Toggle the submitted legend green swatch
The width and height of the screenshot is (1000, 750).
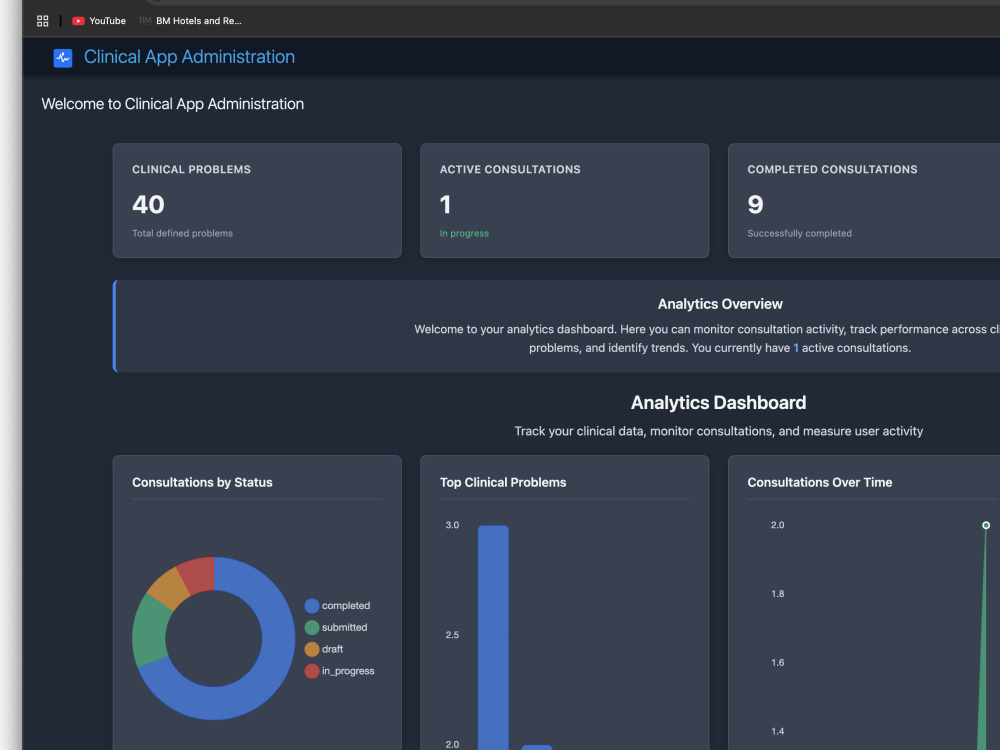pos(312,628)
